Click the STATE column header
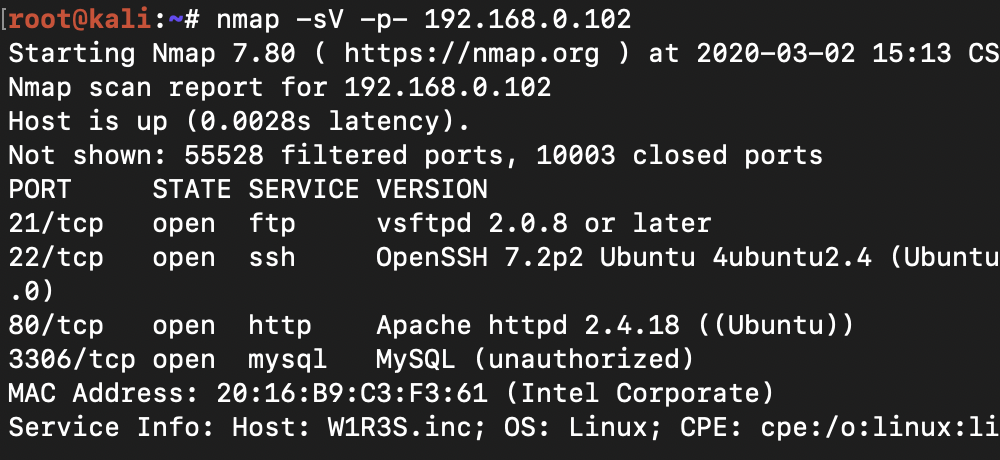The image size is (1000, 460). coord(191,190)
